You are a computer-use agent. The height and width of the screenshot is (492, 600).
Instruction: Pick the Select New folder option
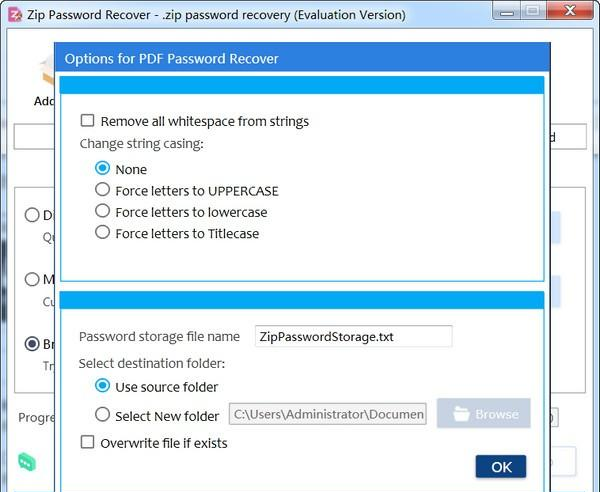102,415
